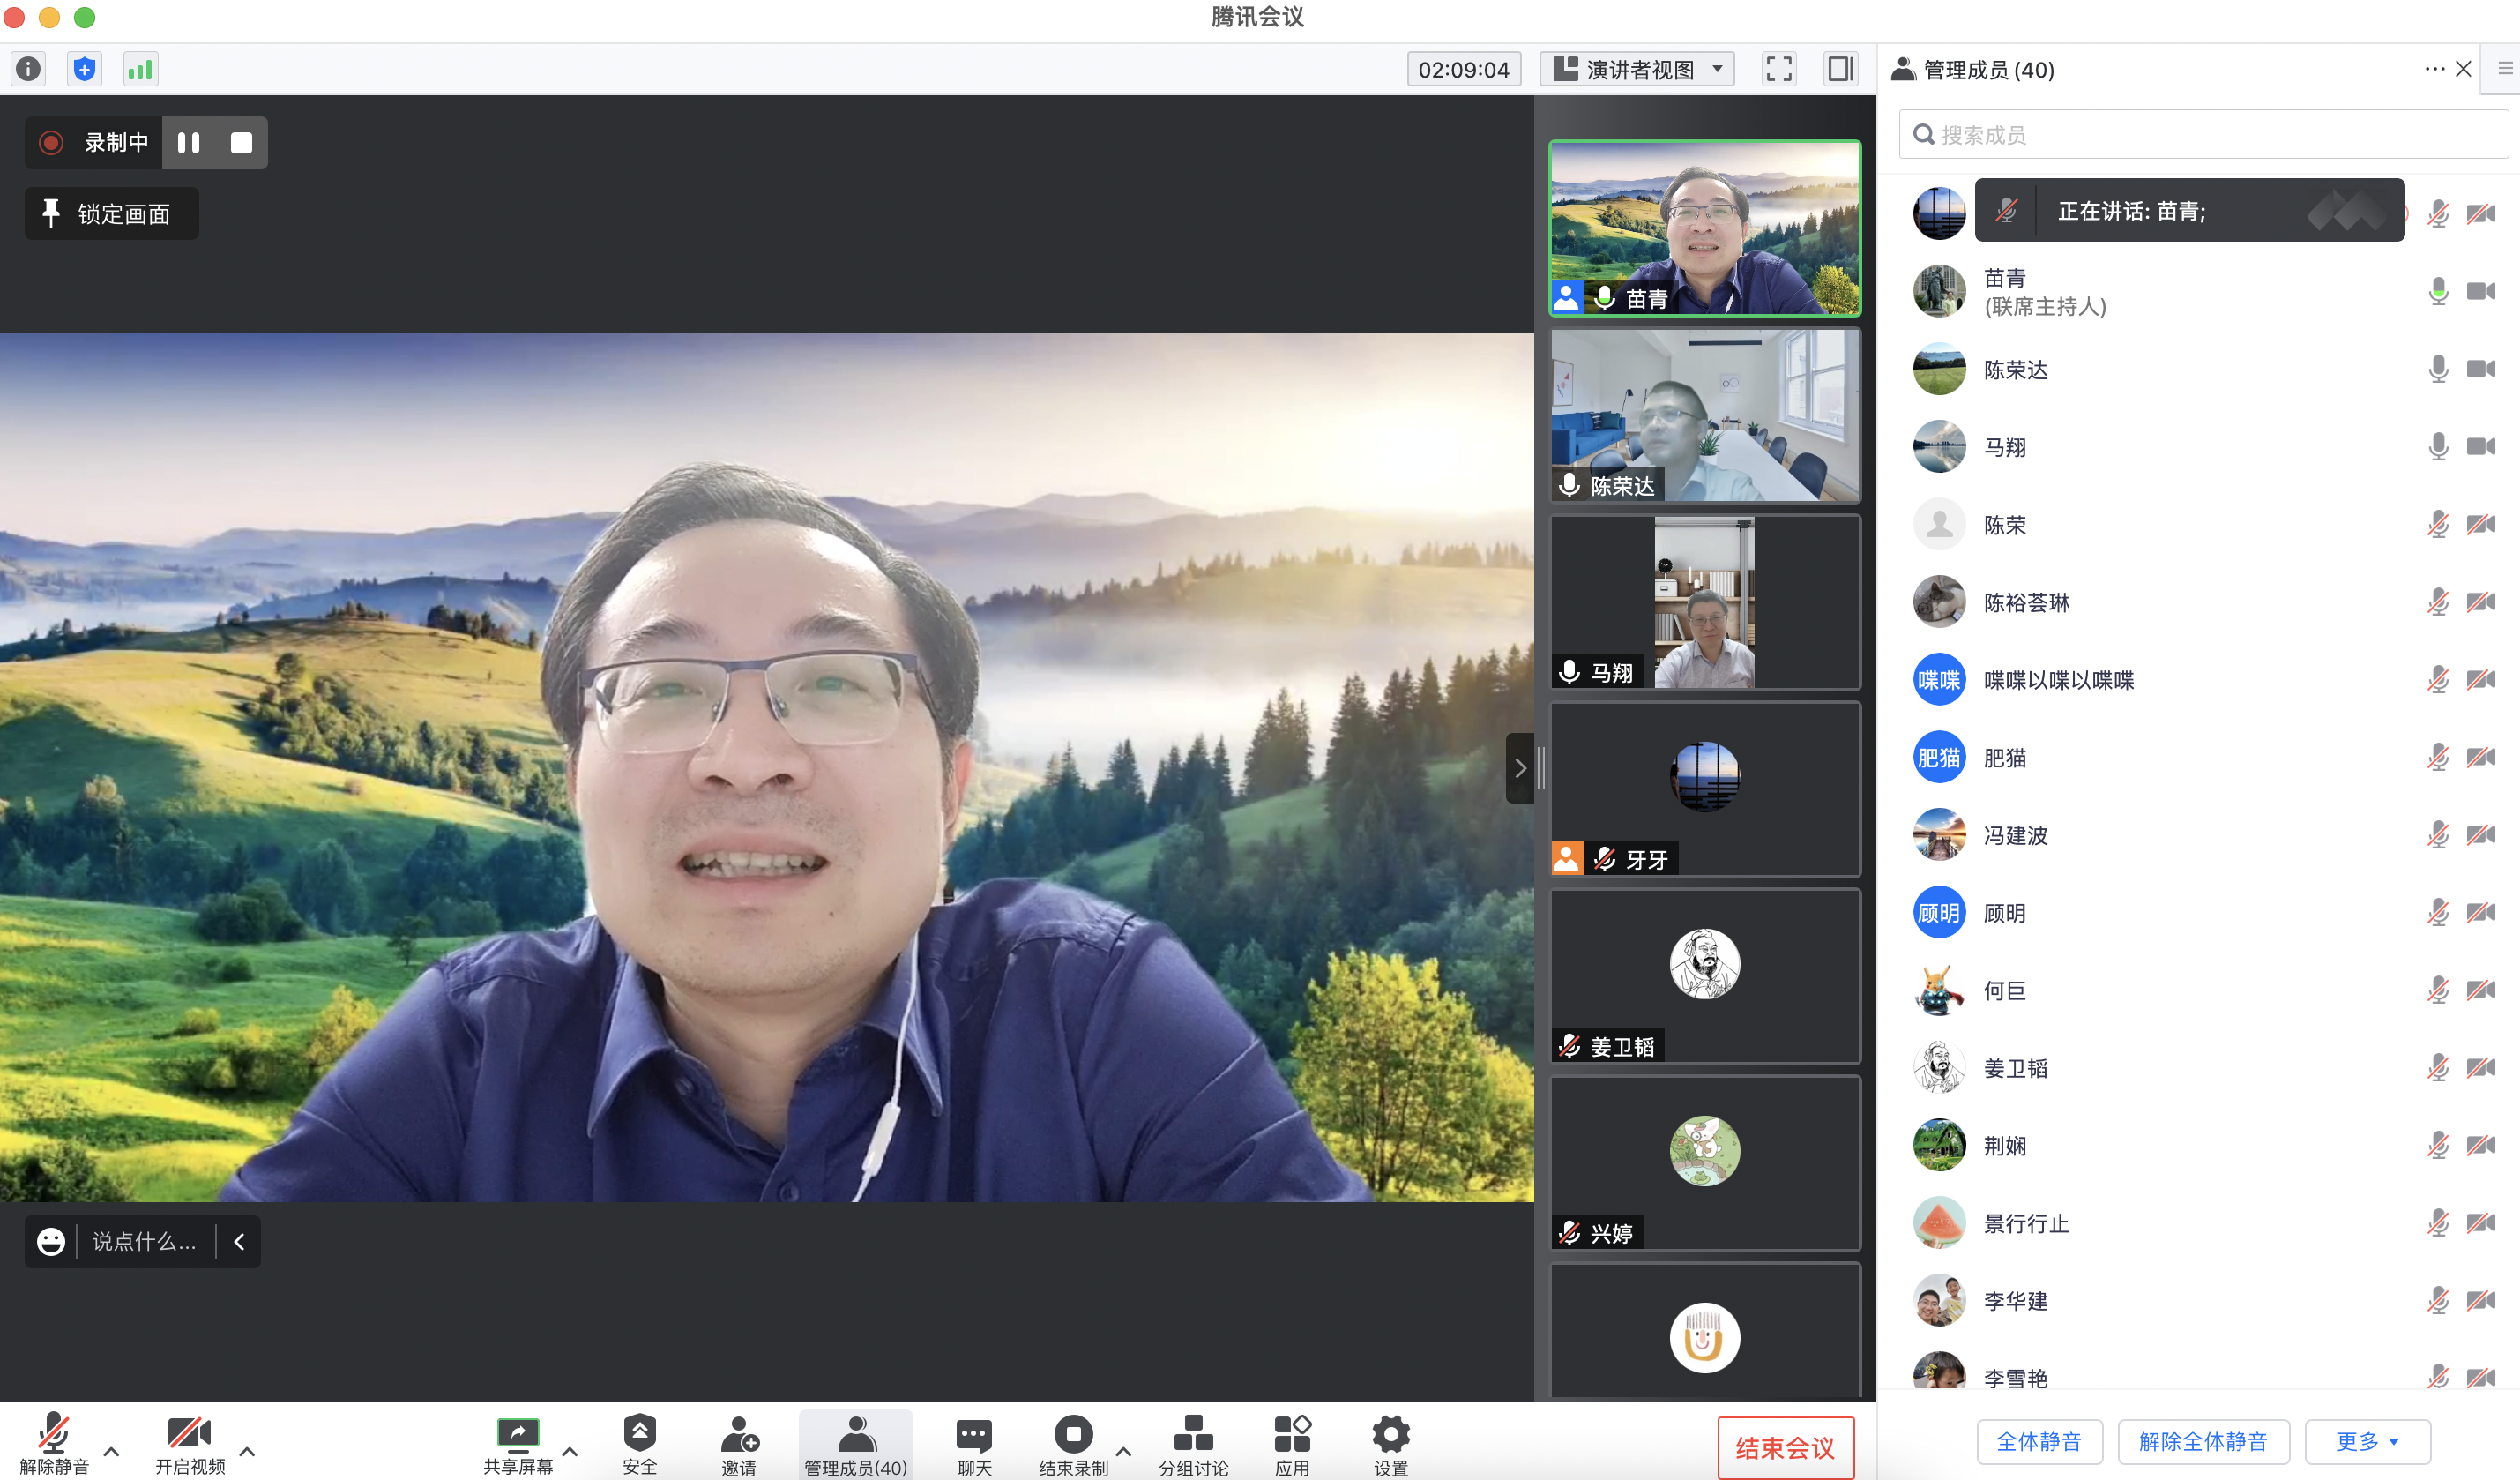
Task: Pause the recording
Action: click(189, 143)
